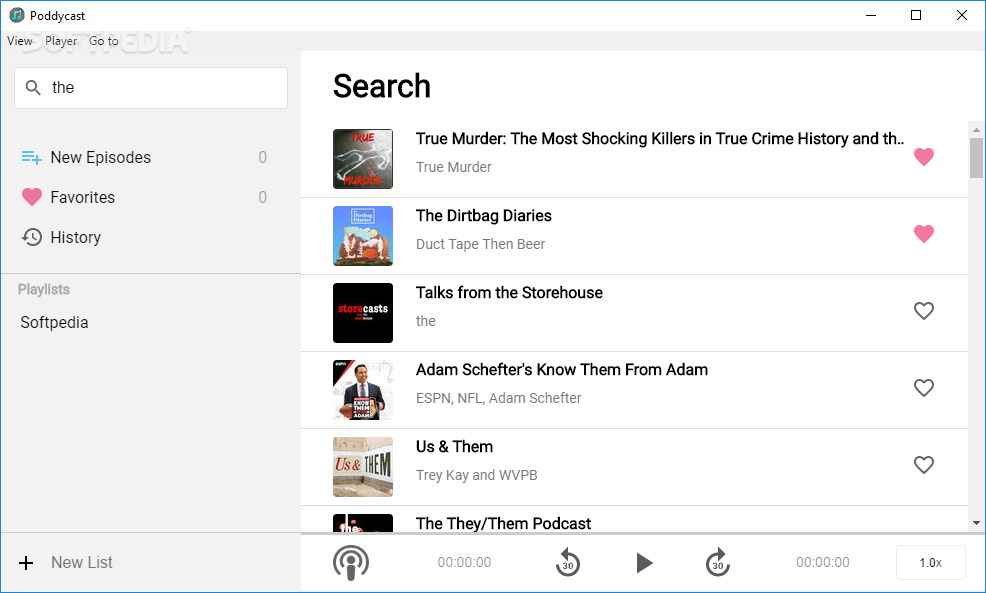Create a New List

pos(80,562)
